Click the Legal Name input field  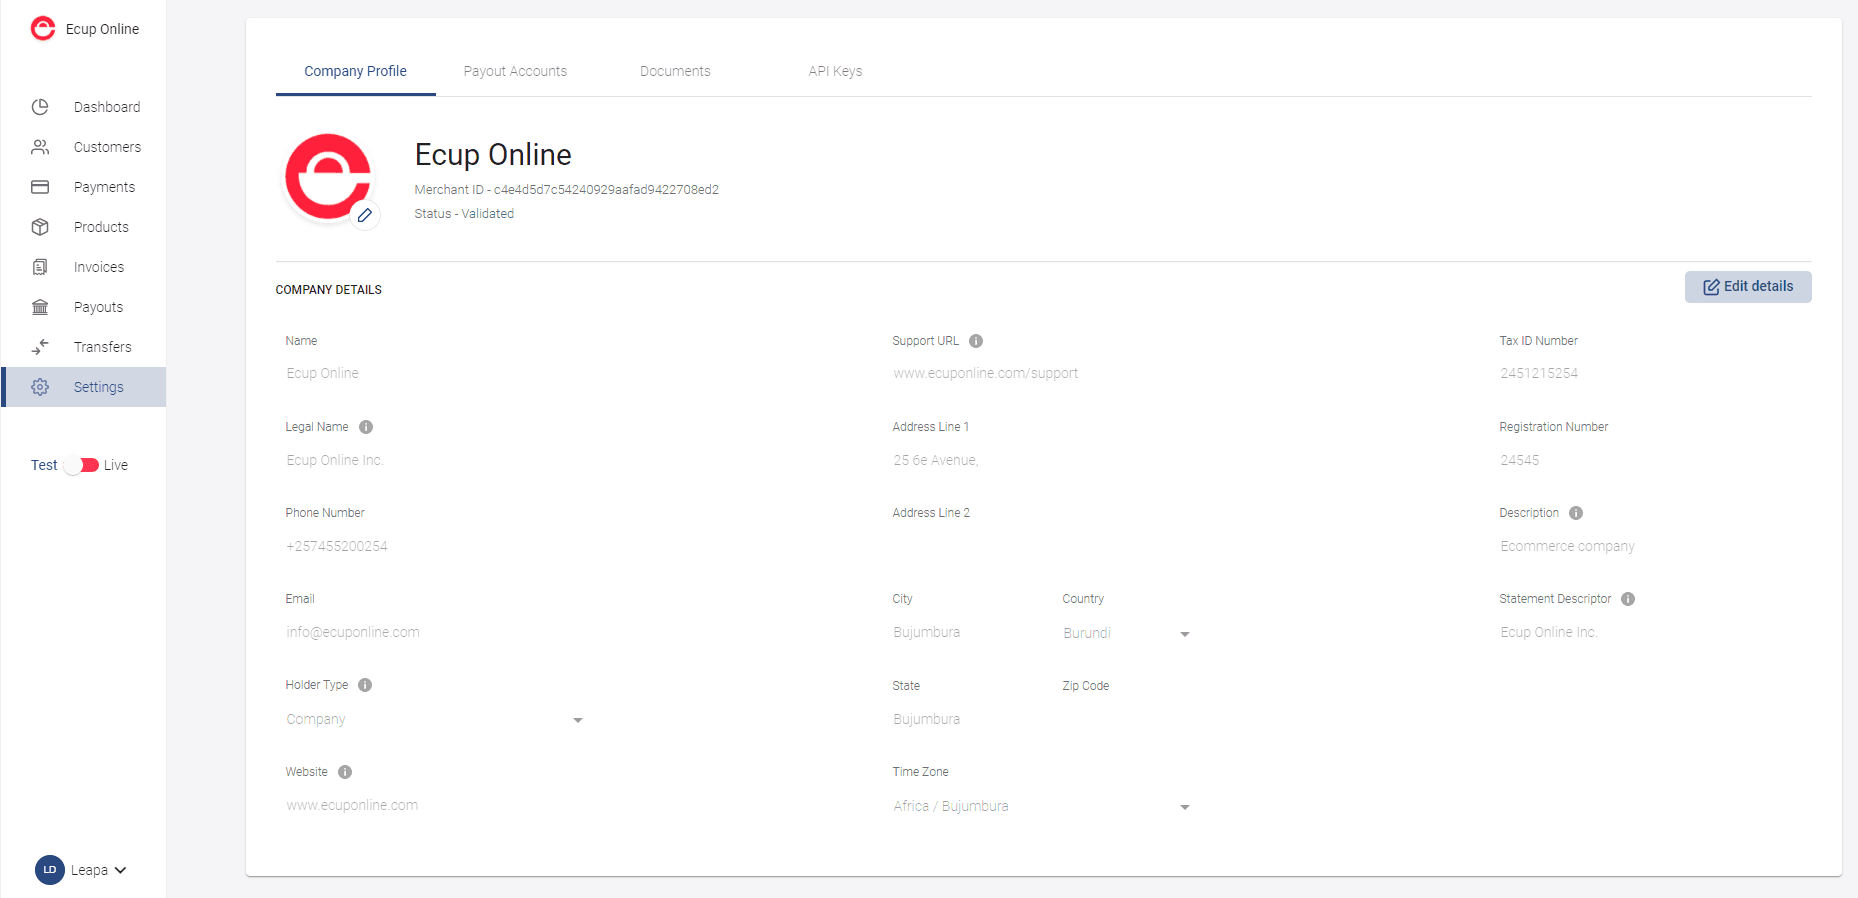(435, 460)
